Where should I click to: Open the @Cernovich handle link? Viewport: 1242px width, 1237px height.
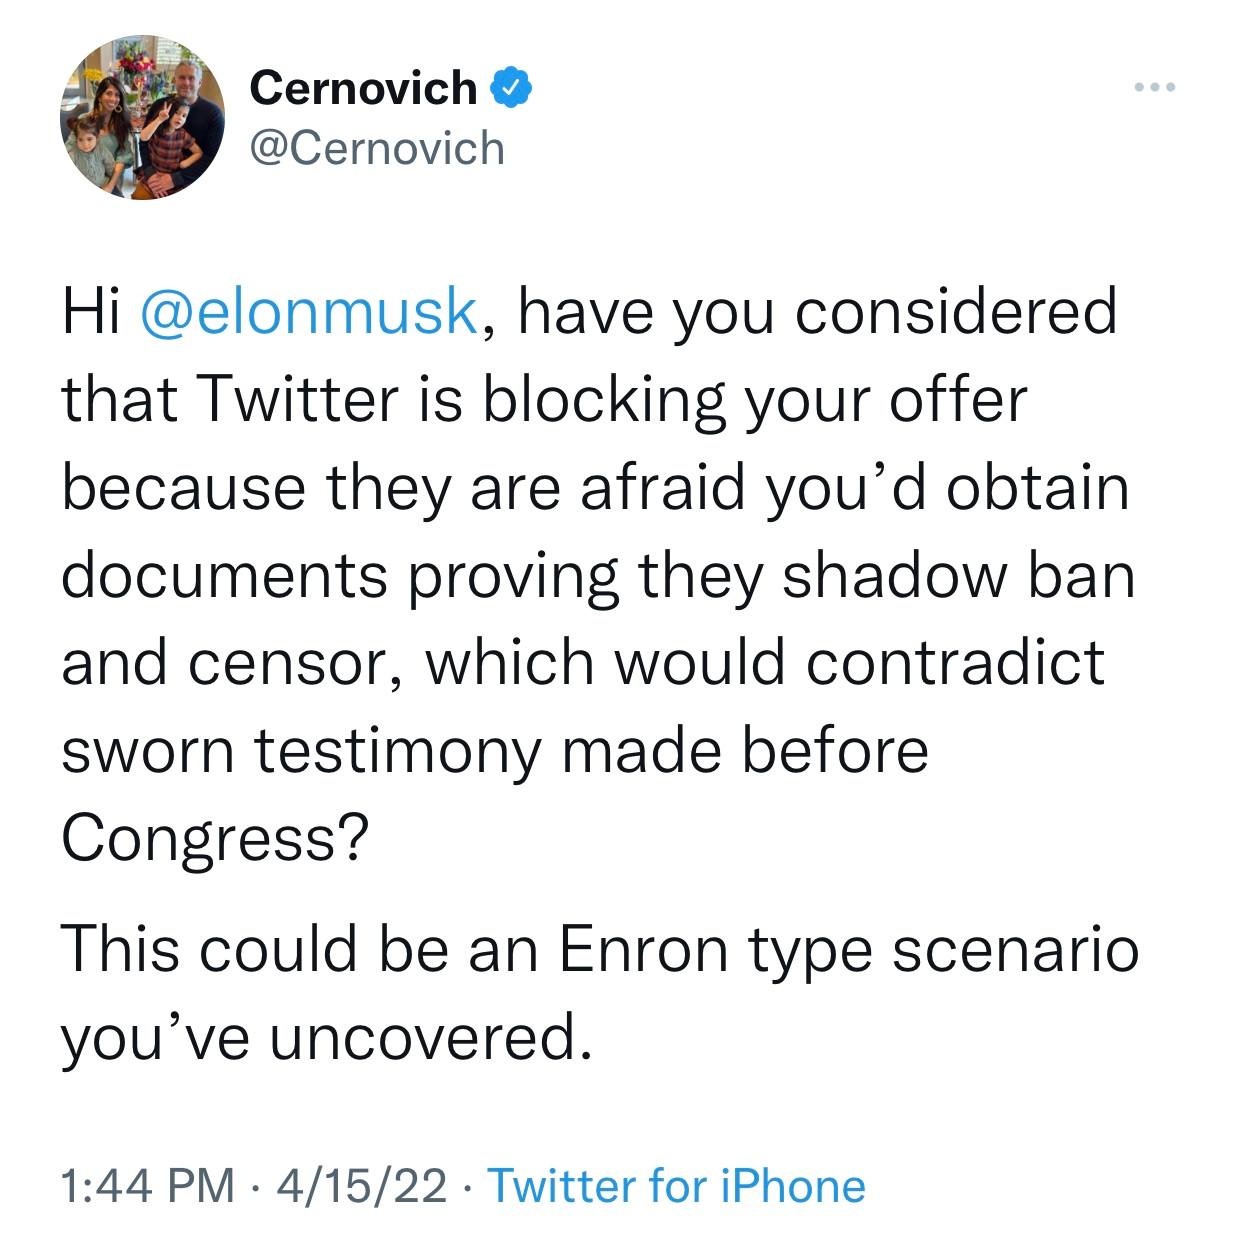click(376, 148)
